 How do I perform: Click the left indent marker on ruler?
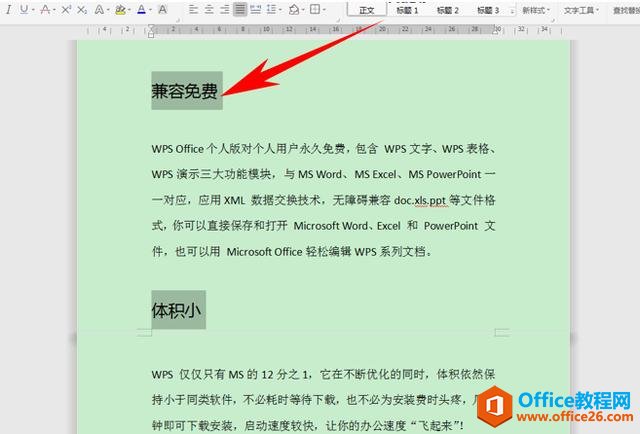point(151,34)
